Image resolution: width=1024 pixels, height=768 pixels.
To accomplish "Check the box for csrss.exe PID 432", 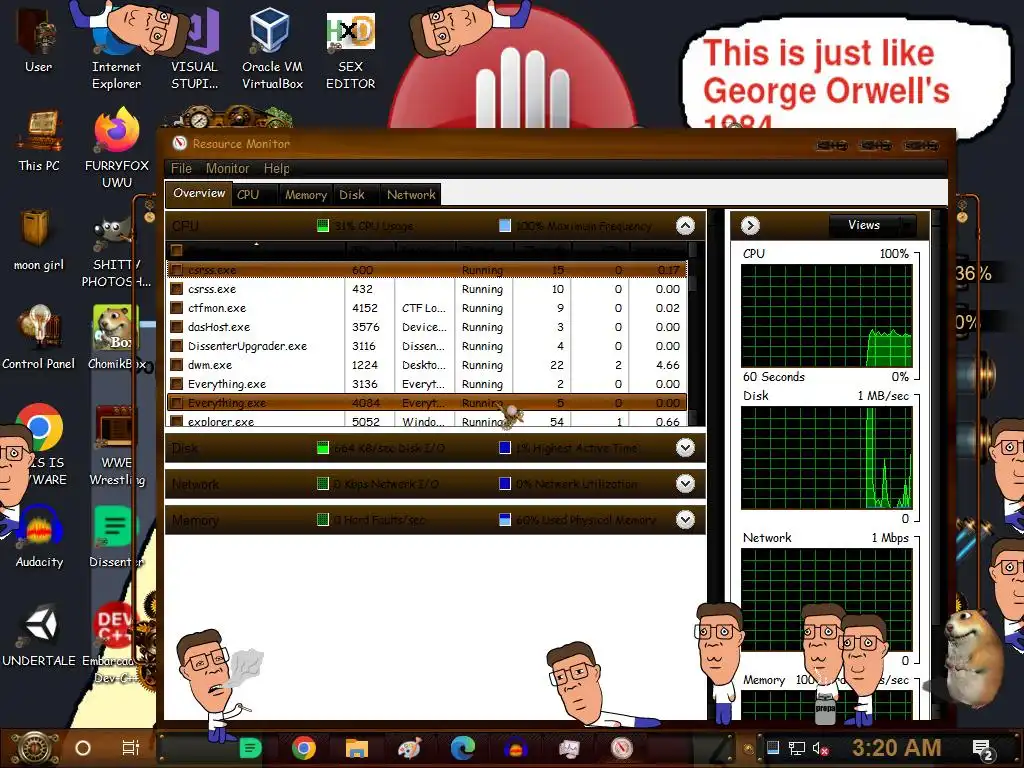I will pyautogui.click(x=176, y=289).
